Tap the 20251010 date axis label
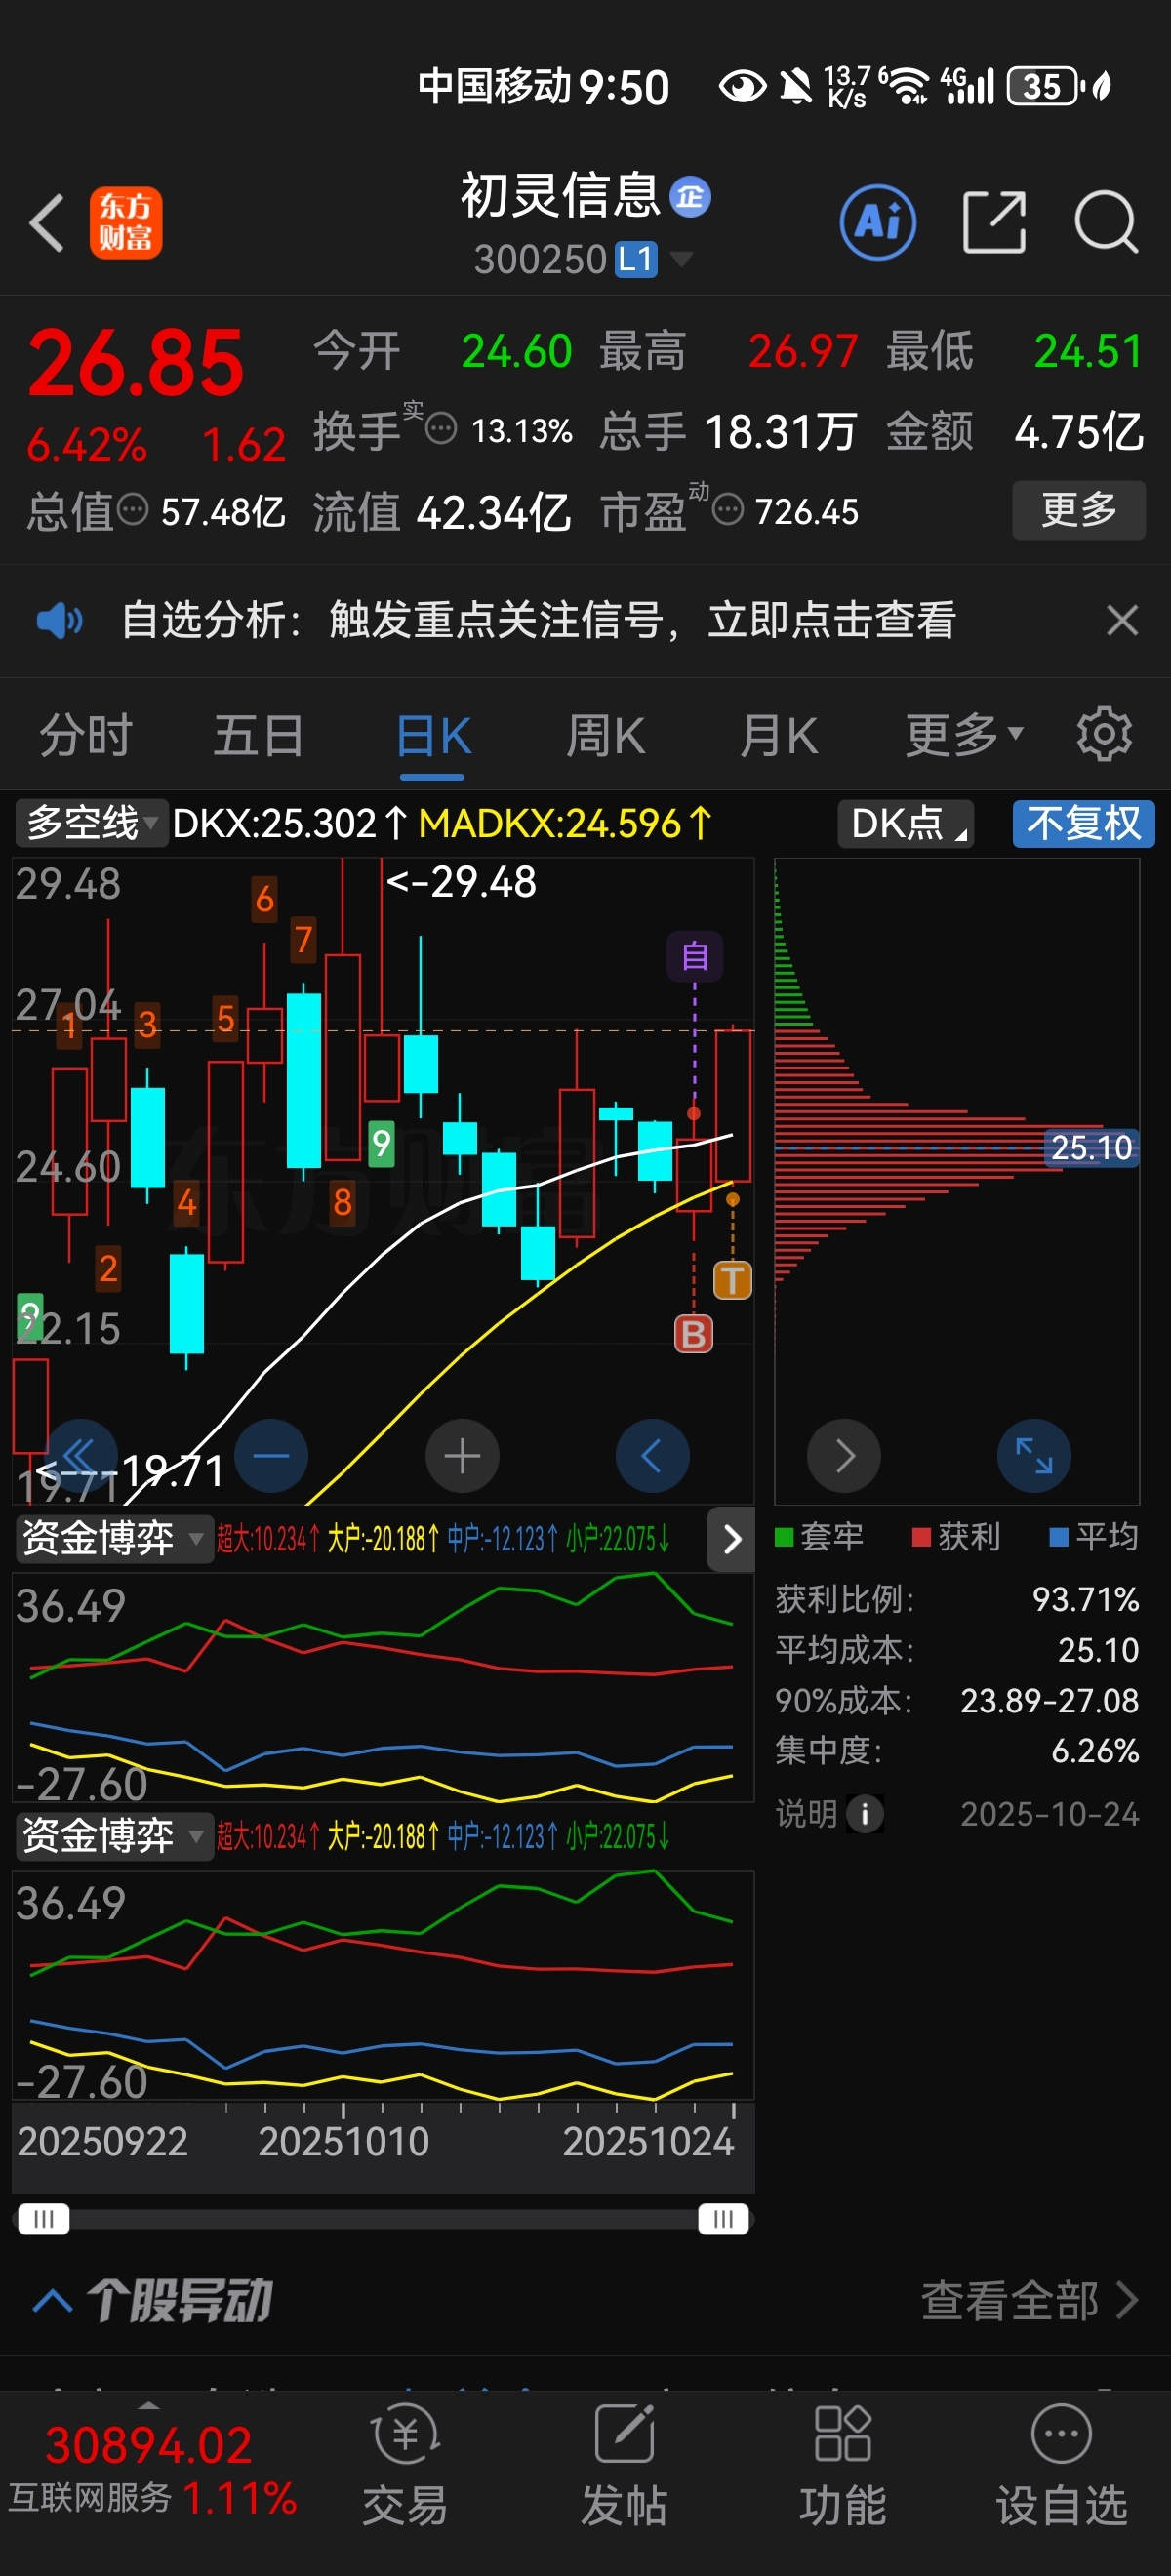Image resolution: width=1171 pixels, height=2576 pixels. tap(343, 2142)
